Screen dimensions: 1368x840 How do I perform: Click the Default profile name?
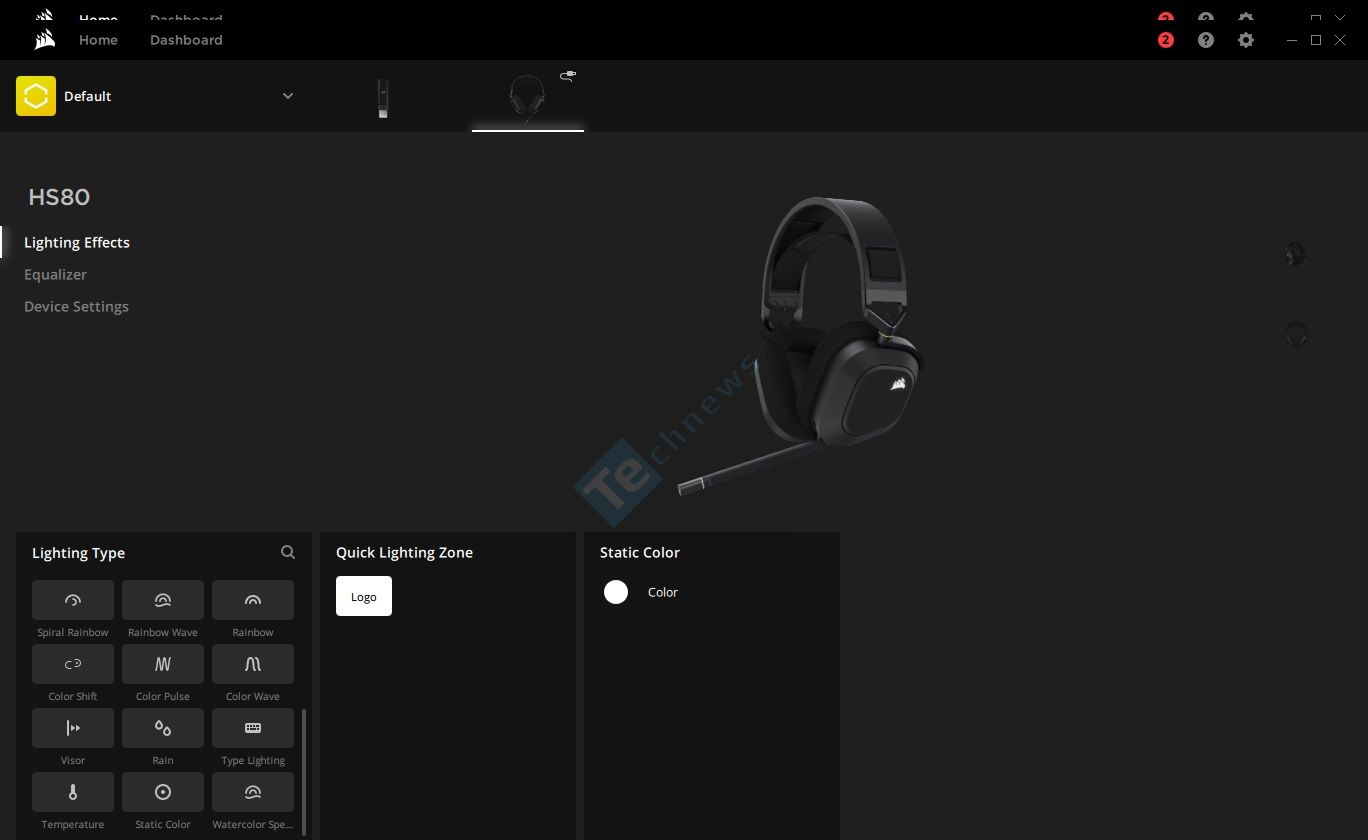tap(88, 96)
